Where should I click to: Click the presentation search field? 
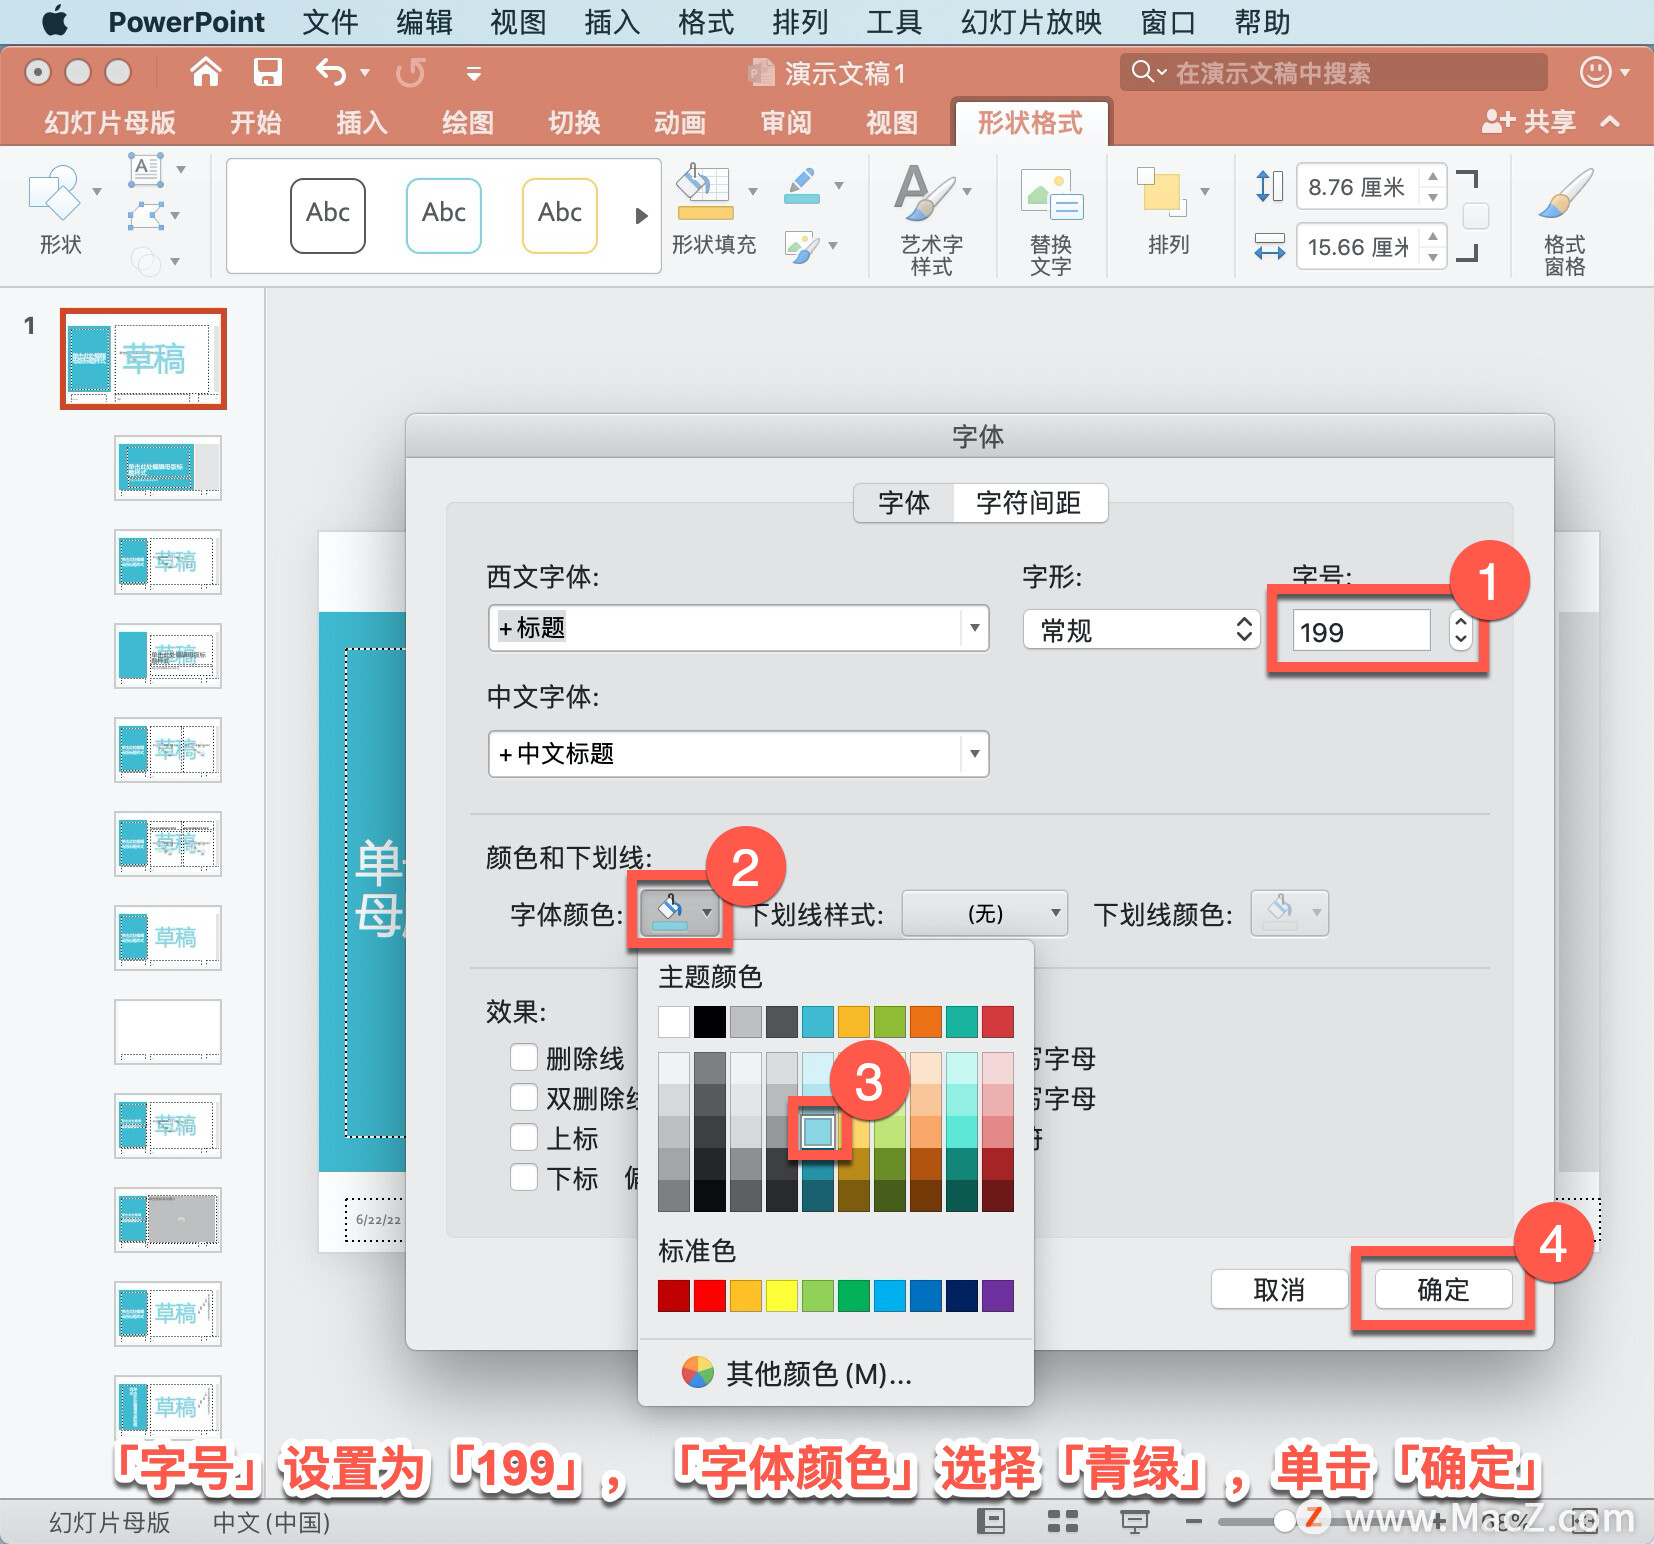pos(1334,72)
